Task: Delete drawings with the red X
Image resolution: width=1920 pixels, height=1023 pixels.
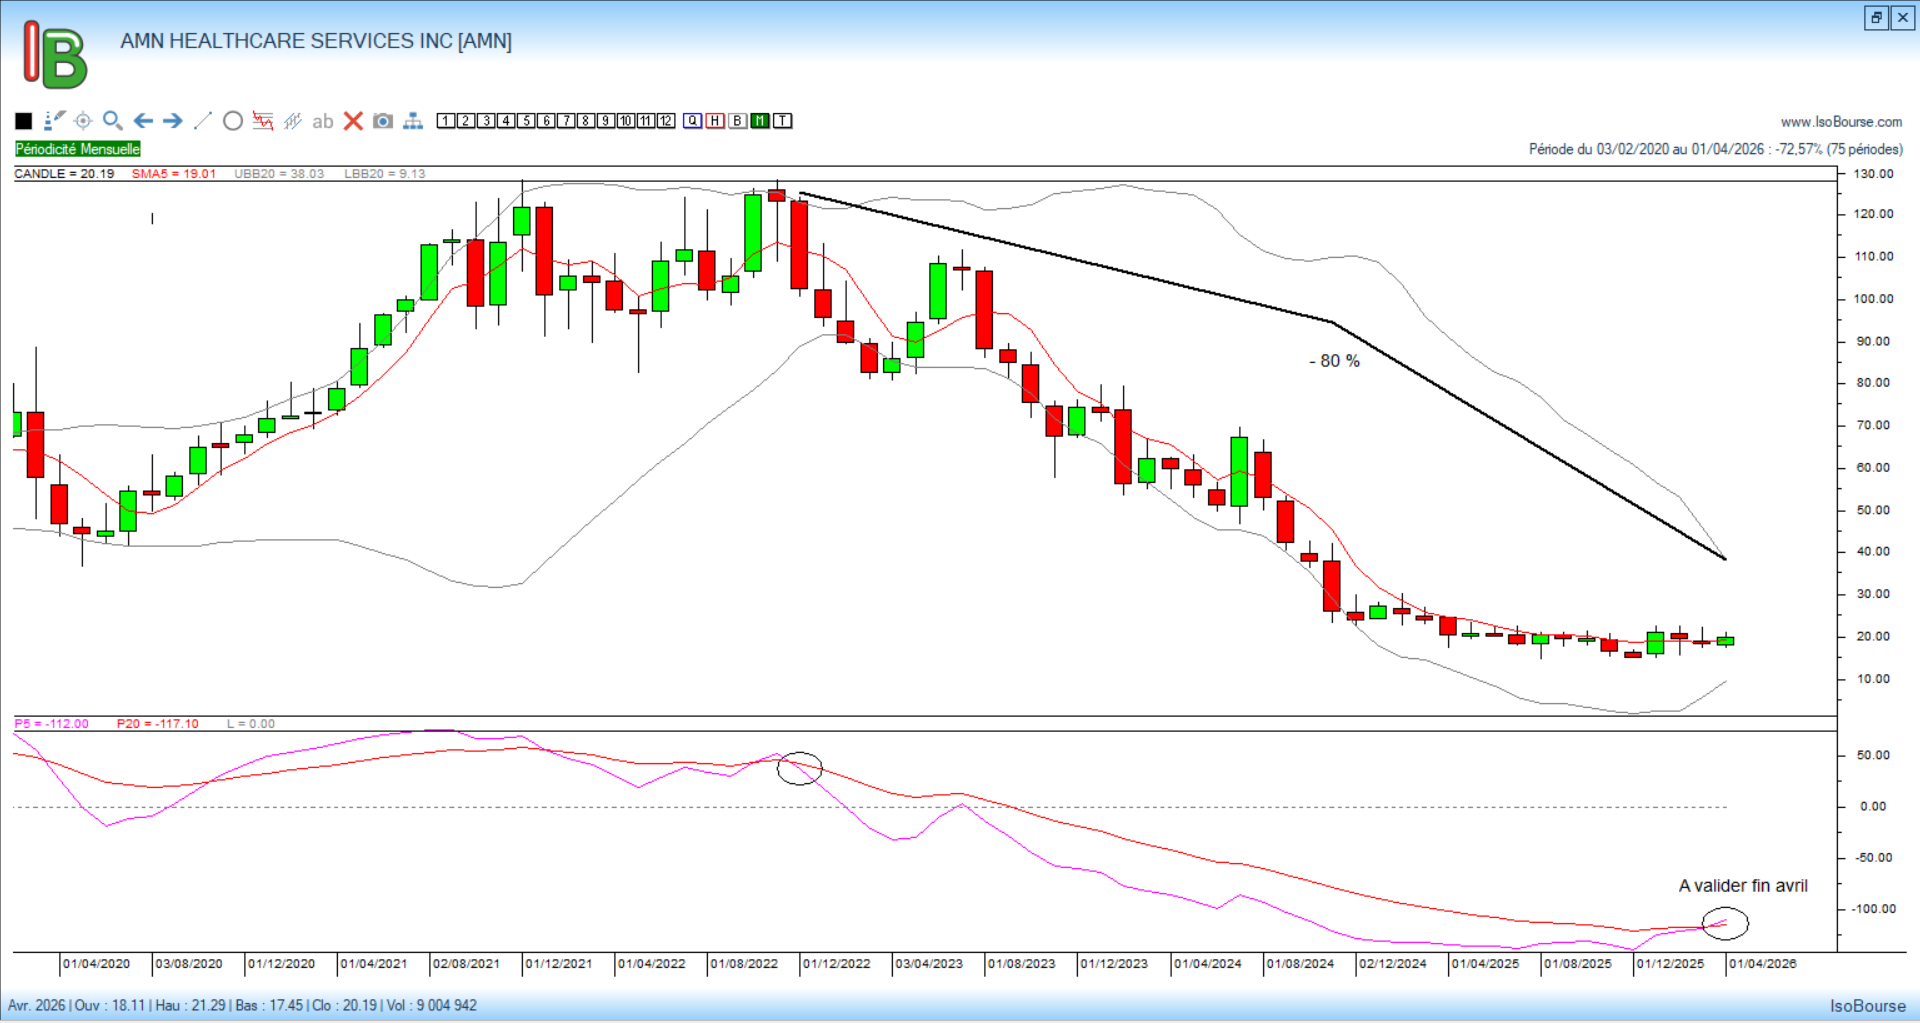Action: tap(353, 121)
